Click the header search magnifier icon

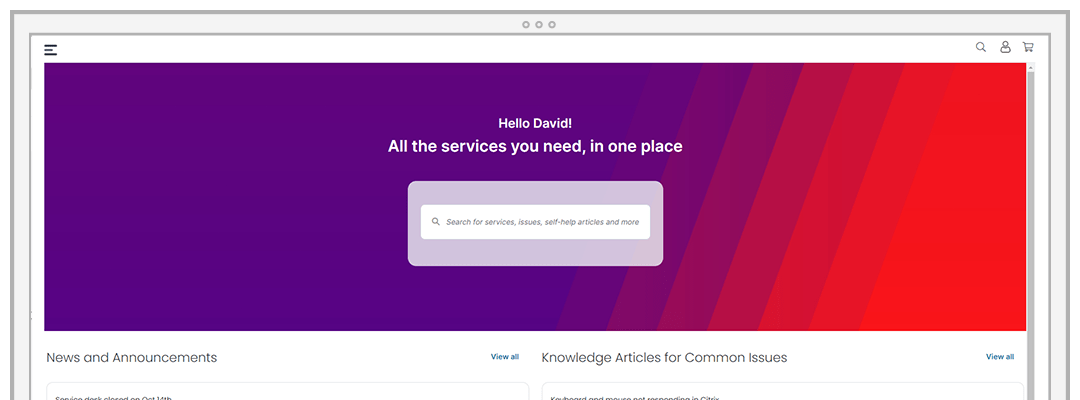coord(981,47)
